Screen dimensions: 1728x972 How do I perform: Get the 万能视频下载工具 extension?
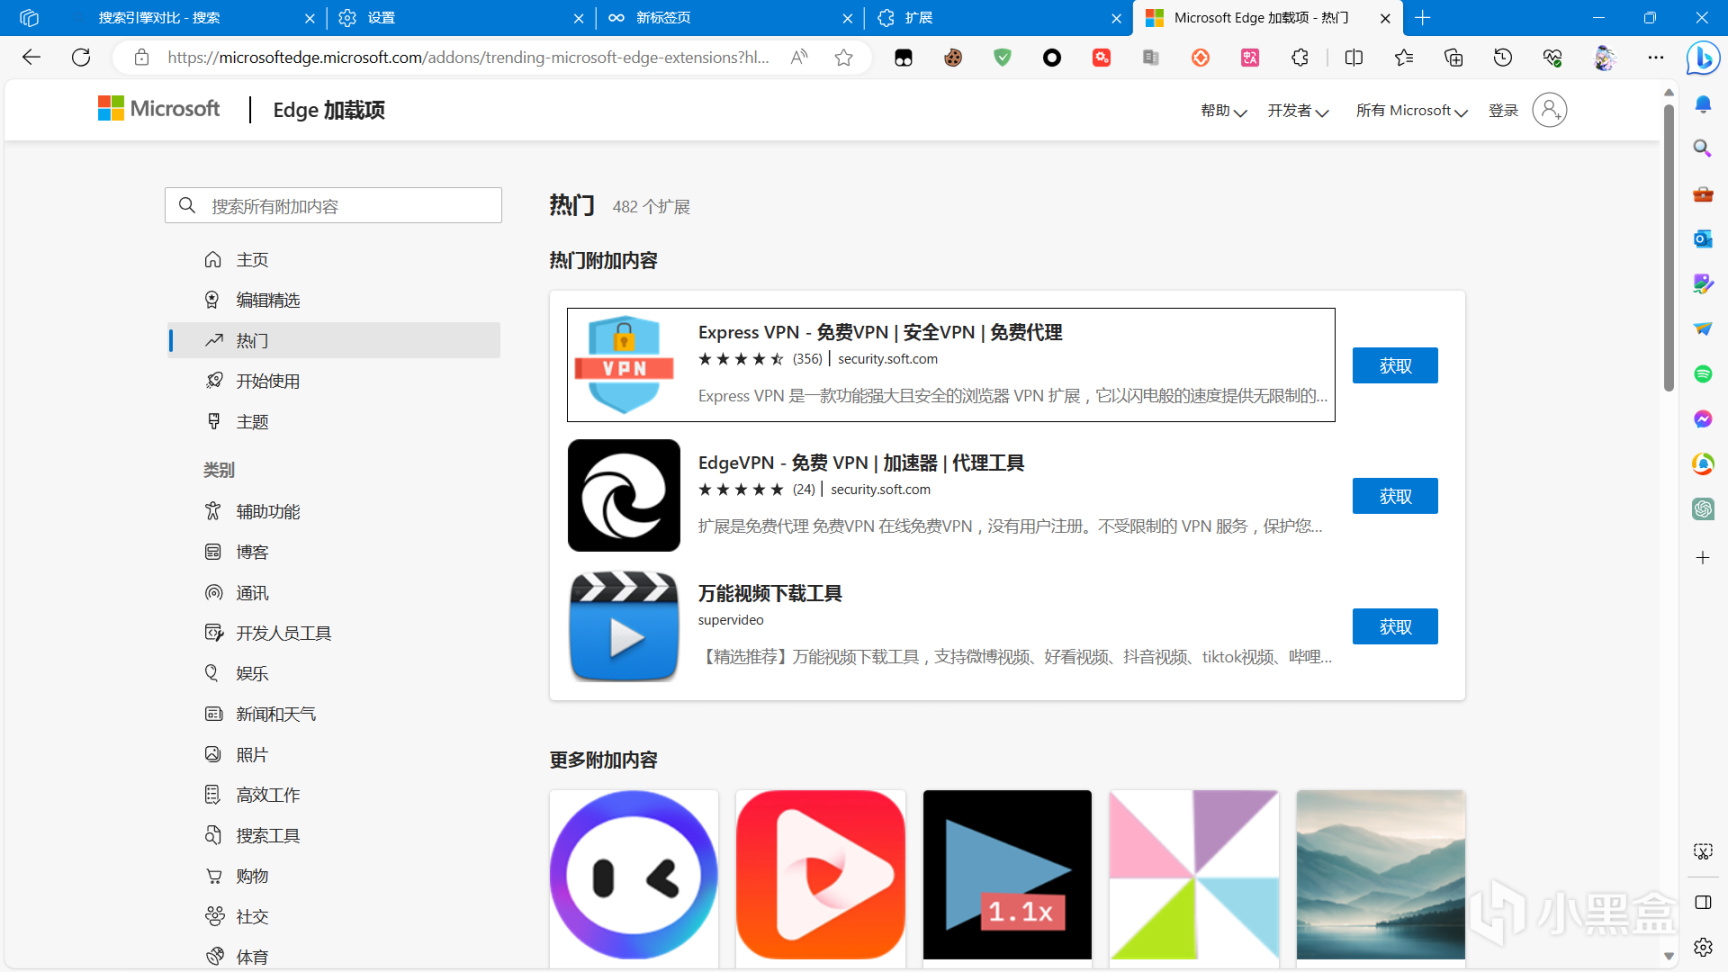point(1395,627)
